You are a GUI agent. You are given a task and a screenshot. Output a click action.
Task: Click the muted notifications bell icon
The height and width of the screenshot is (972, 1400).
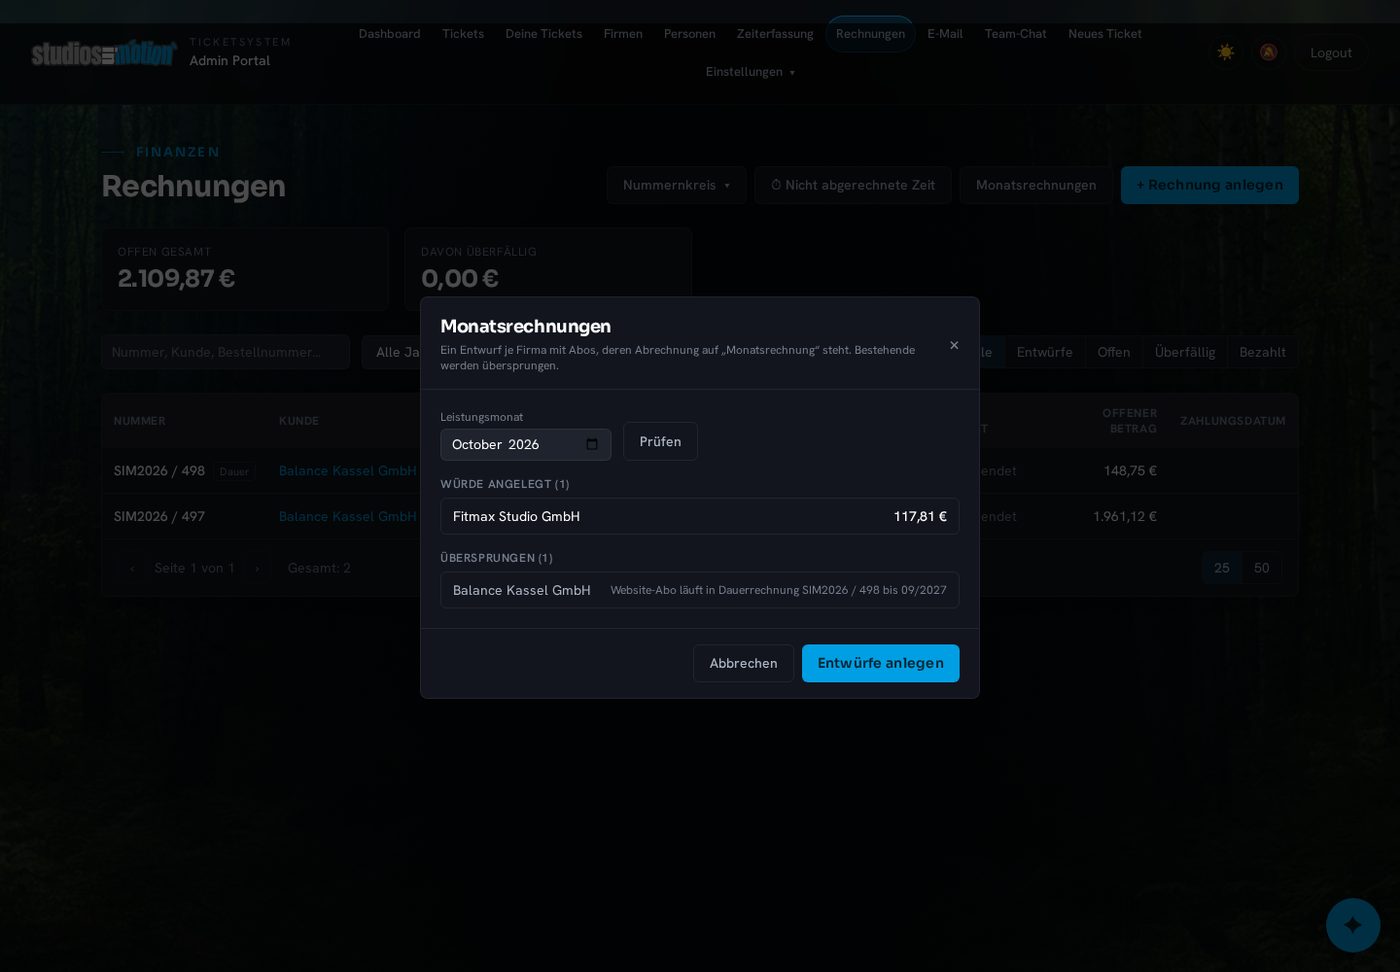tap(1268, 52)
